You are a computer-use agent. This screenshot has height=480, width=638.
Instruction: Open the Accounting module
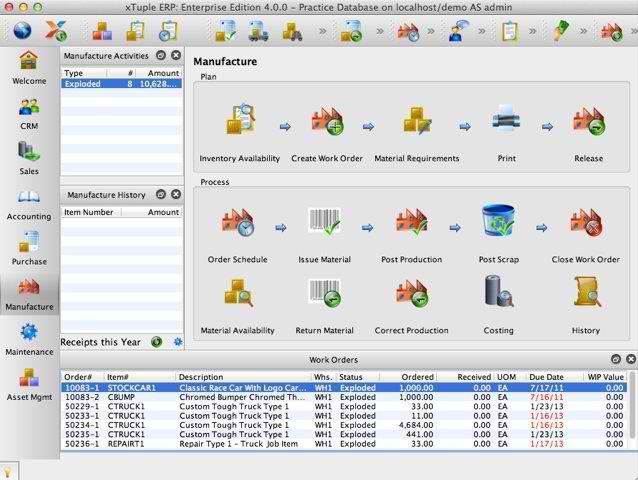(x=29, y=205)
